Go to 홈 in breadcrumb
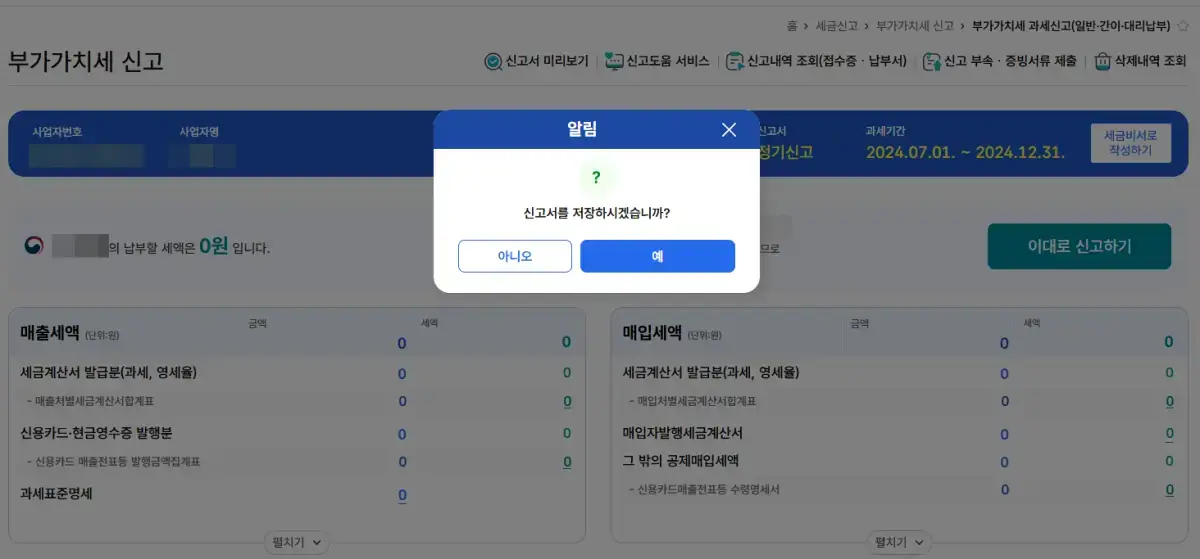The height and width of the screenshot is (559, 1200). (x=792, y=26)
